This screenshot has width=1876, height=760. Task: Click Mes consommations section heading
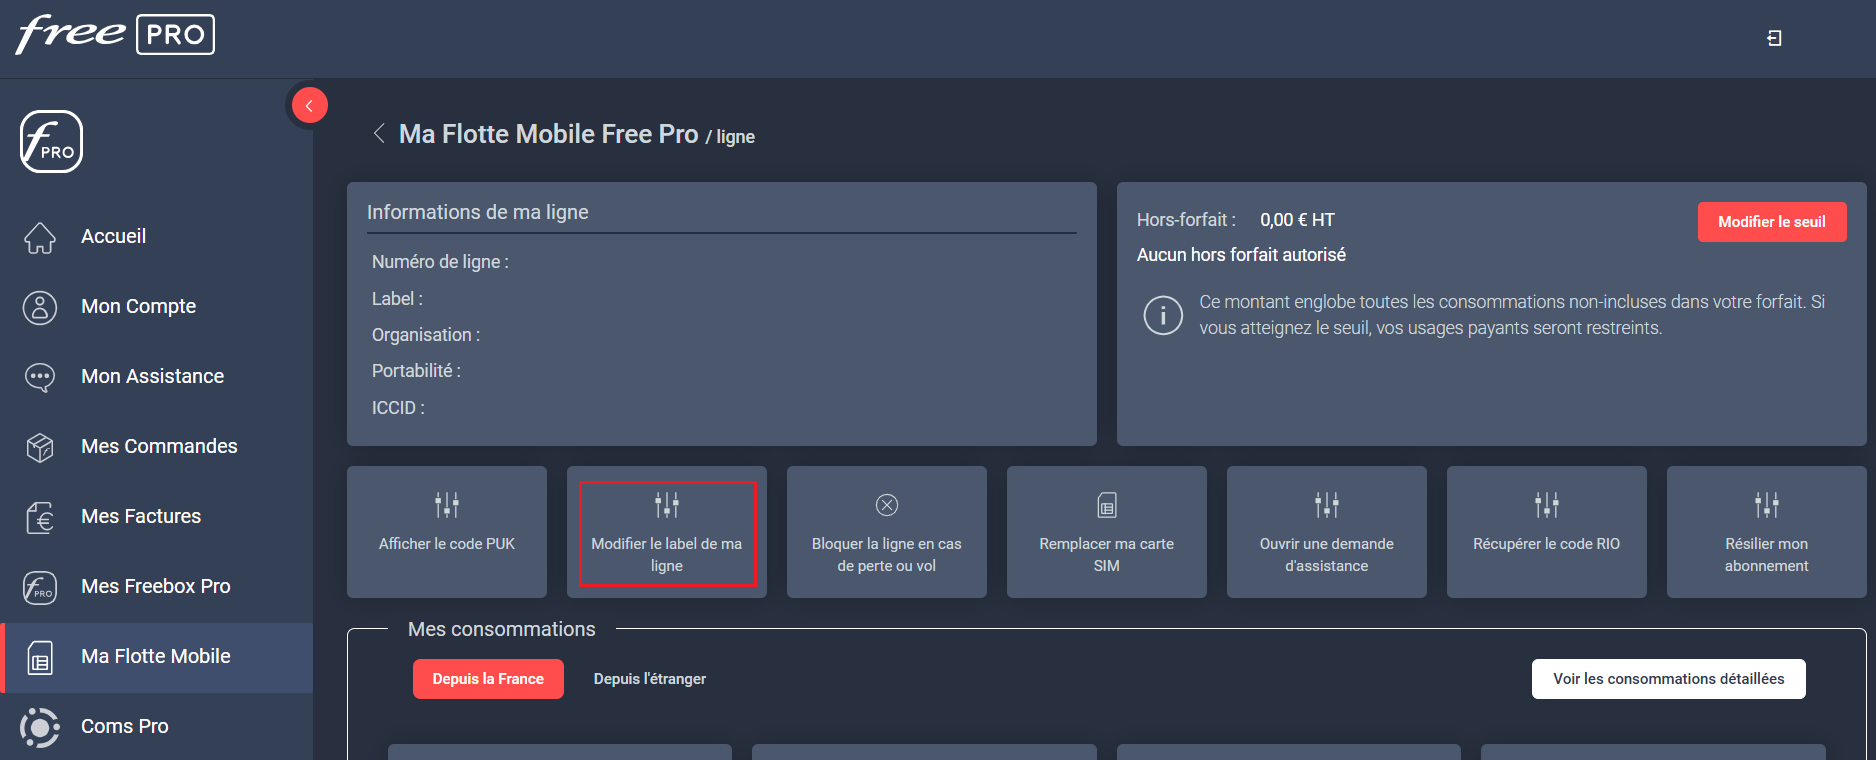[502, 629]
